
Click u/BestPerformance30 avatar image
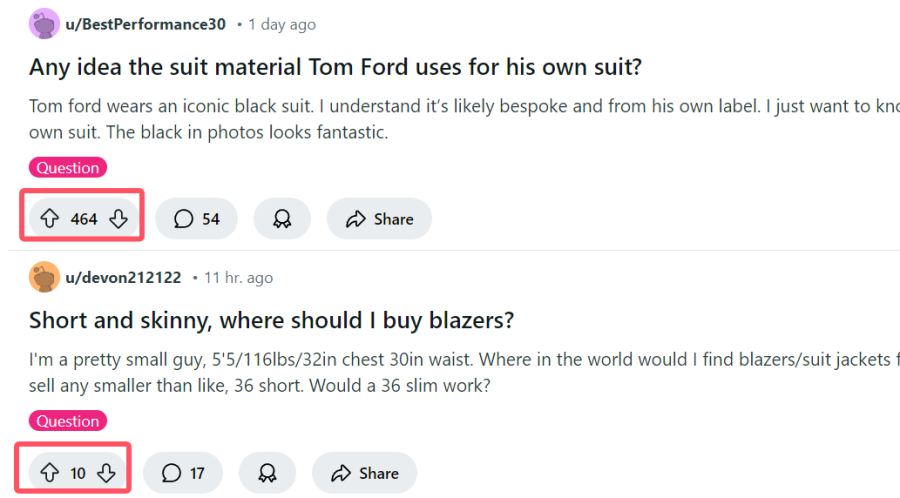click(x=44, y=23)
